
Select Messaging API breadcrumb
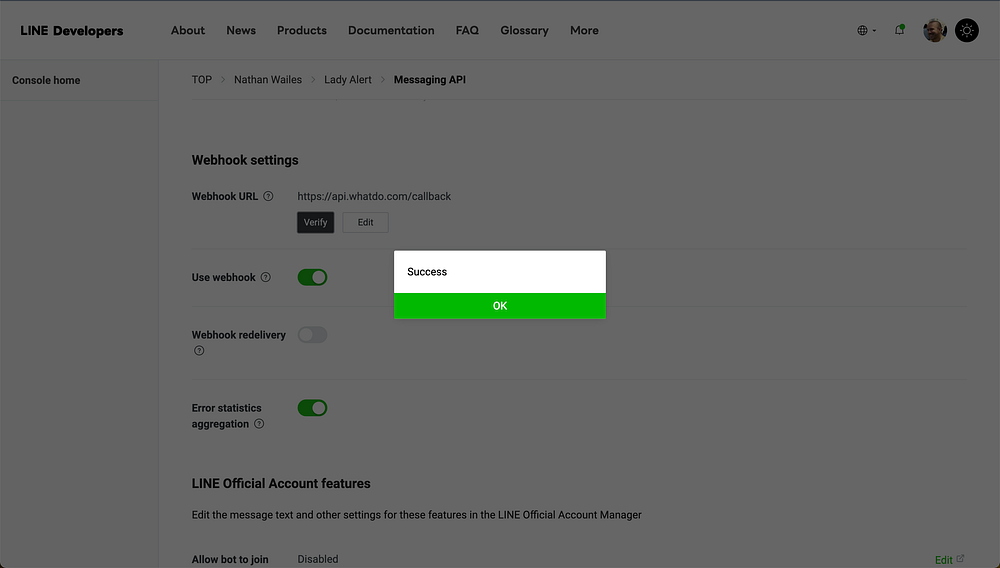(430, 80)
